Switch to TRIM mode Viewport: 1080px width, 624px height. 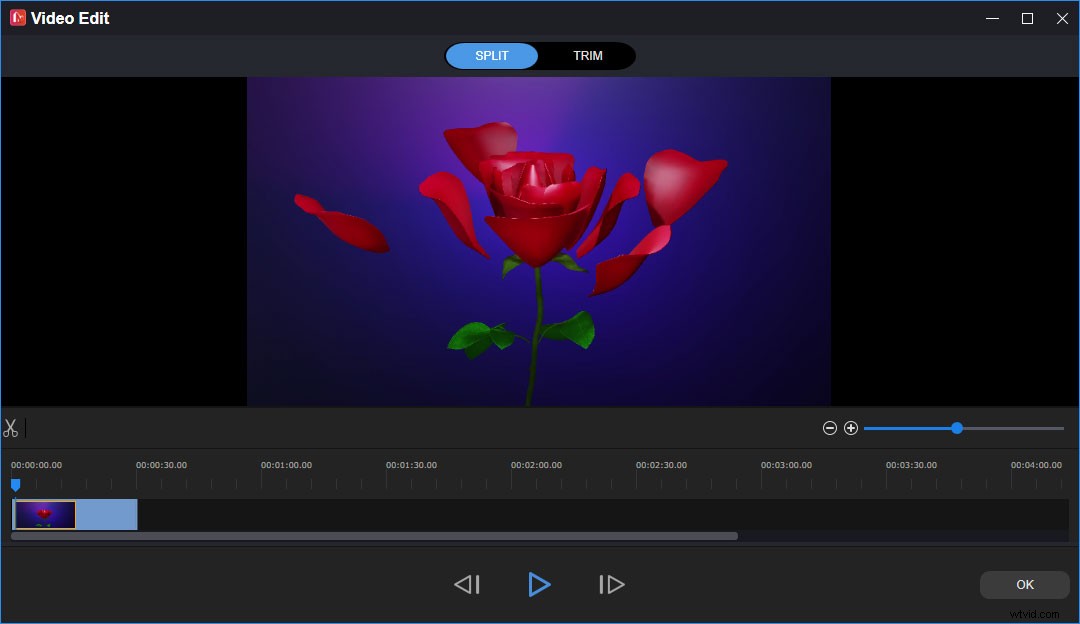pyautogui.click(x=588, y=56)
